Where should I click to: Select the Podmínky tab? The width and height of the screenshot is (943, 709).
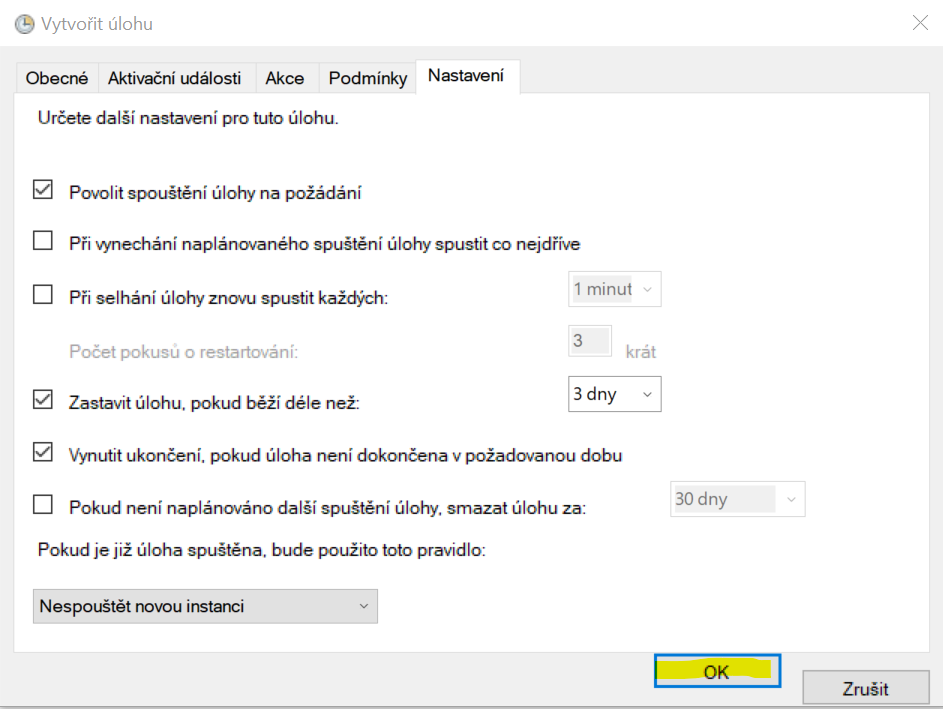tap(368, 78)
